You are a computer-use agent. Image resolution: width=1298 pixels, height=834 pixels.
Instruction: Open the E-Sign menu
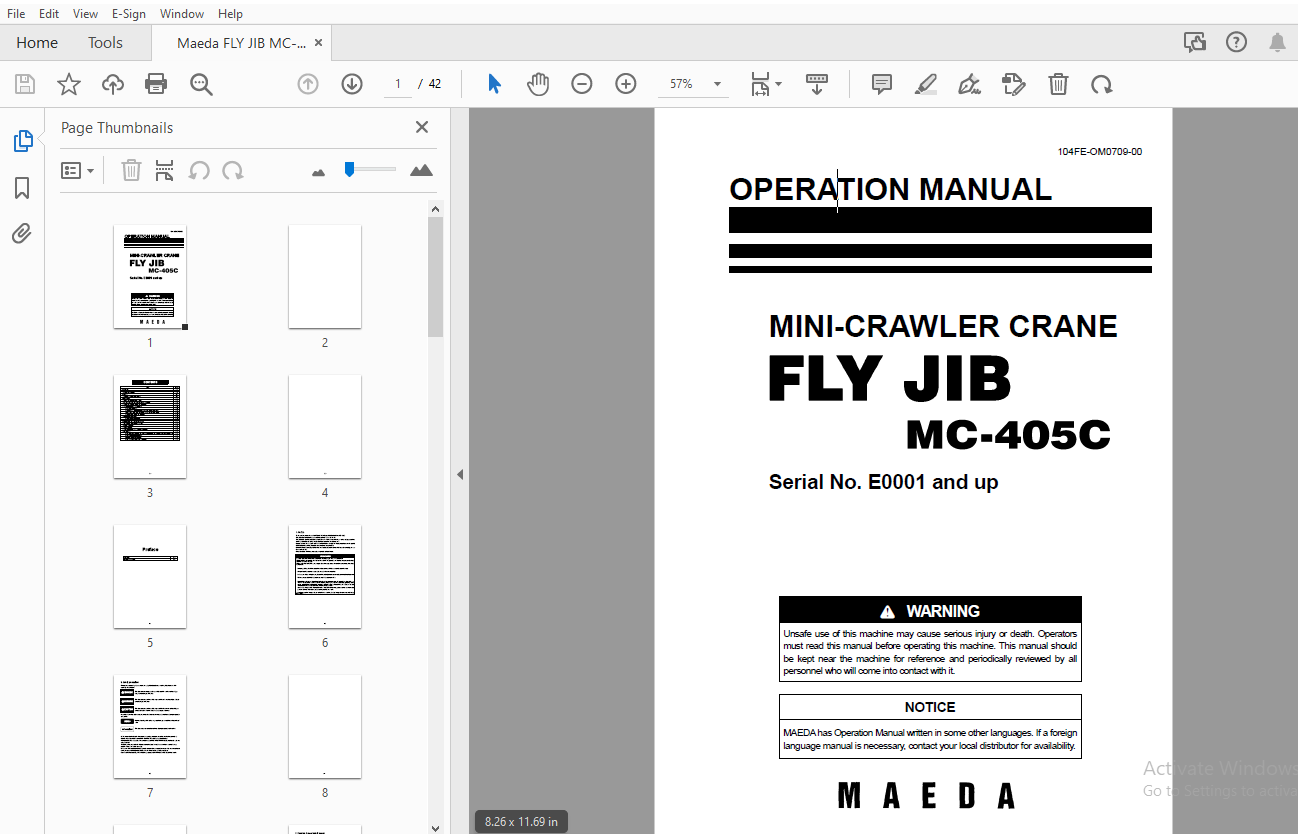tap(128, 14)
